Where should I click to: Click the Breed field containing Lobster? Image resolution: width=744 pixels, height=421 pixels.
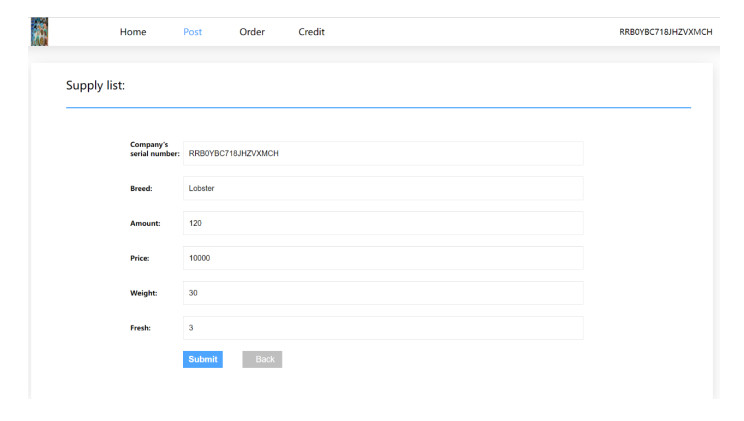coord(382,188)
